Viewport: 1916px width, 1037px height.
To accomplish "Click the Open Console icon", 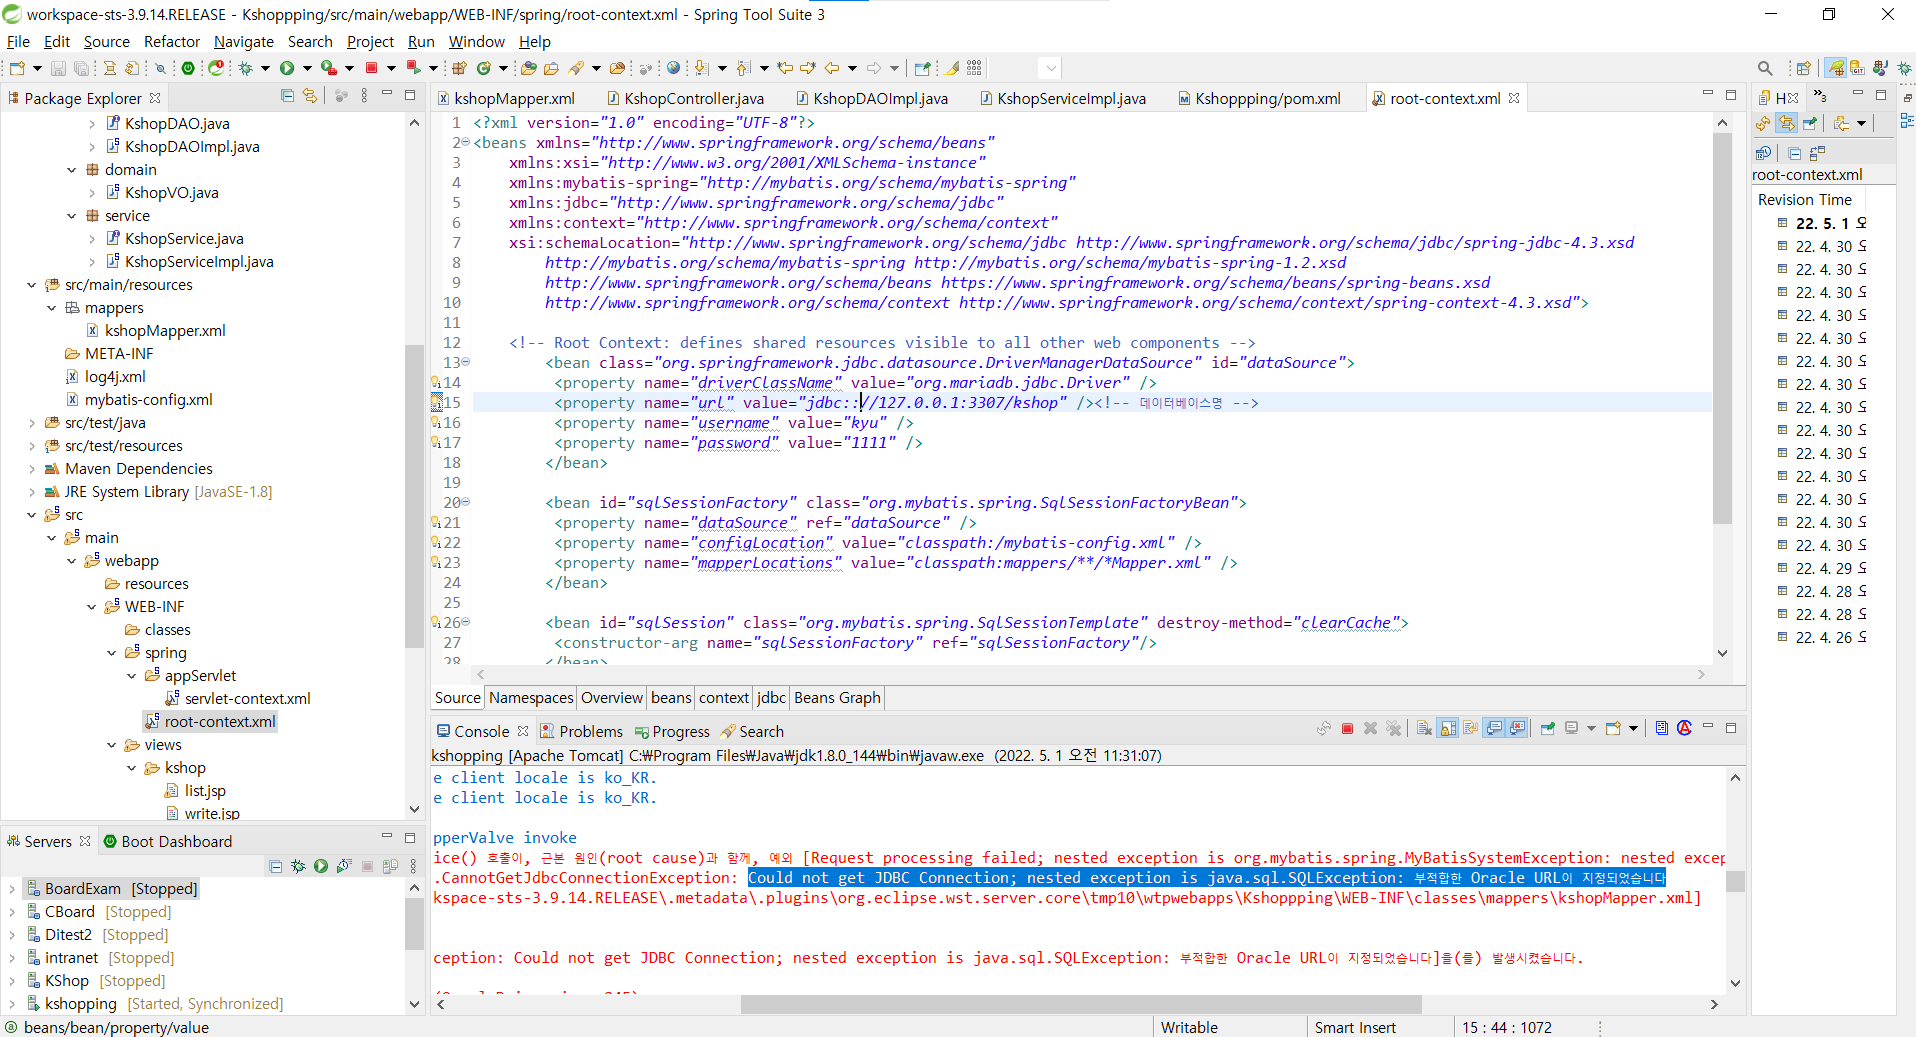I will pyautogui.click(x=1613, y=728).
